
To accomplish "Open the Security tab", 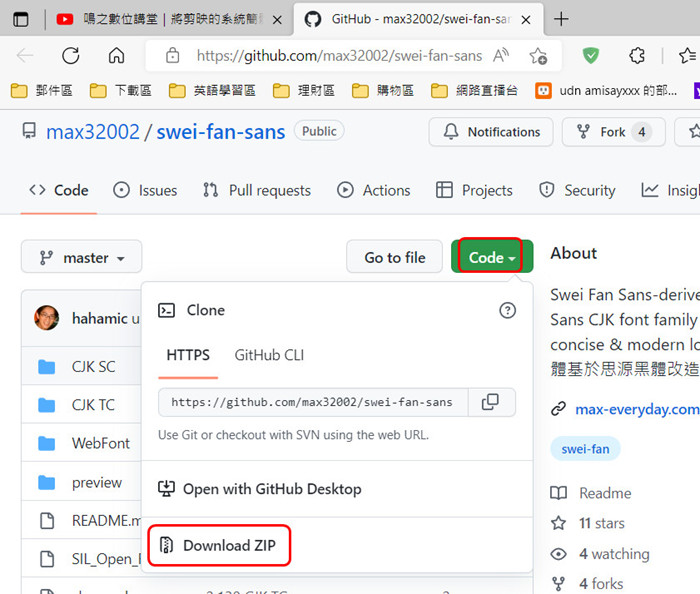I will pyautogui.click(x=577, y=191).
